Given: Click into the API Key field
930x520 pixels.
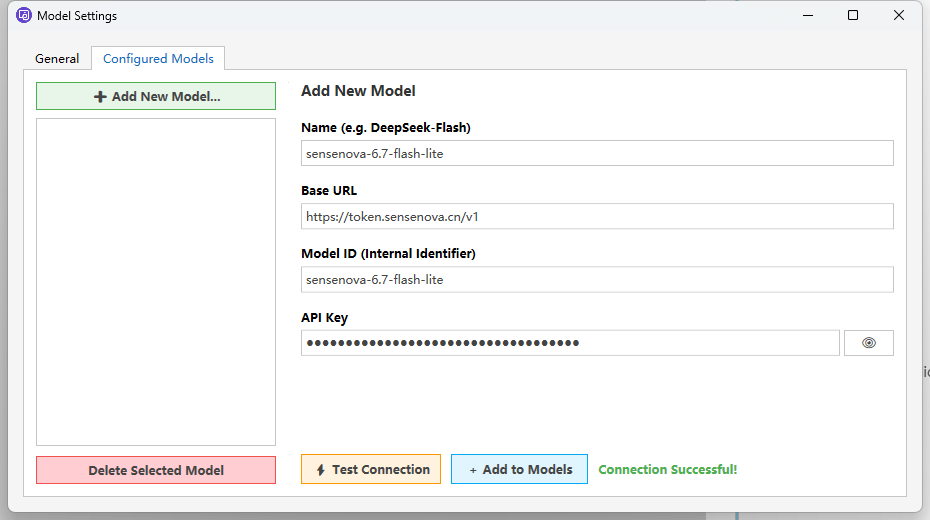Looking at the screenshot, I should [570, 343].
